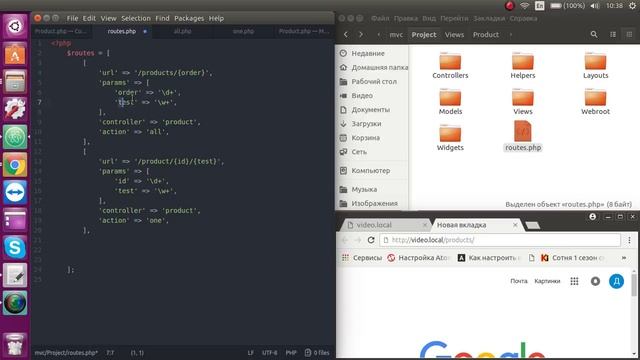Viewport: 640px width, 360px height.
Task: Open Настройка Atom bookmark
Action: (418, 258)
